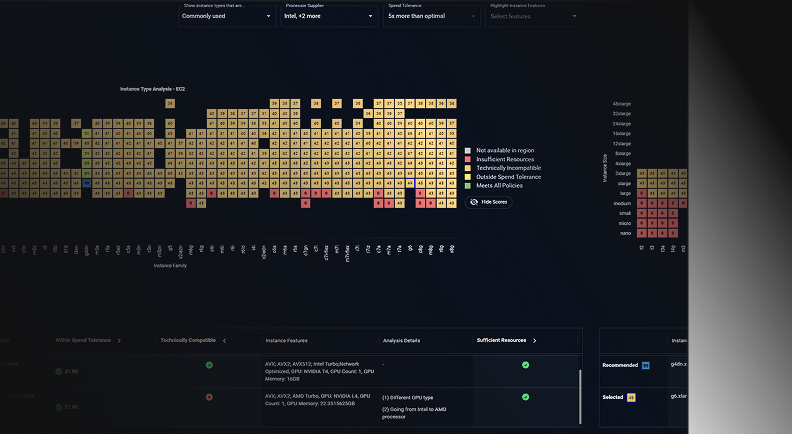792x434 pixels.
Task: Click the green check beside $1.88
Action: click(x=59, y=371)
